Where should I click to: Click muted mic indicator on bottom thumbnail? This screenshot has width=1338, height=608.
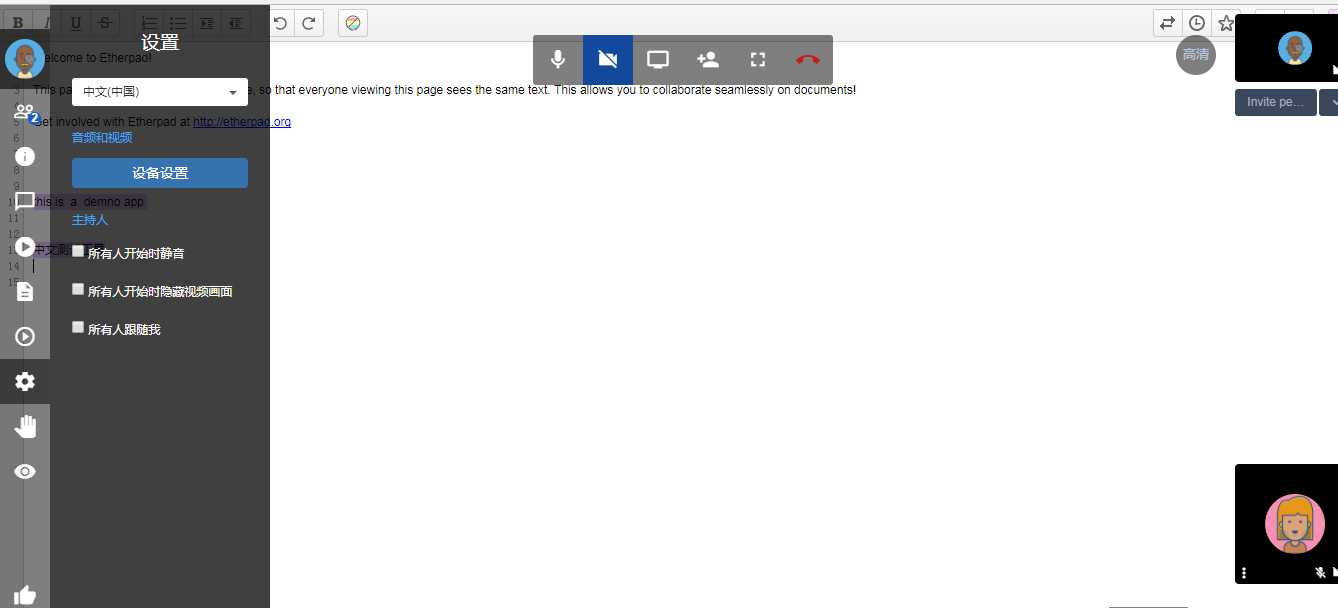click(1320, 573)
